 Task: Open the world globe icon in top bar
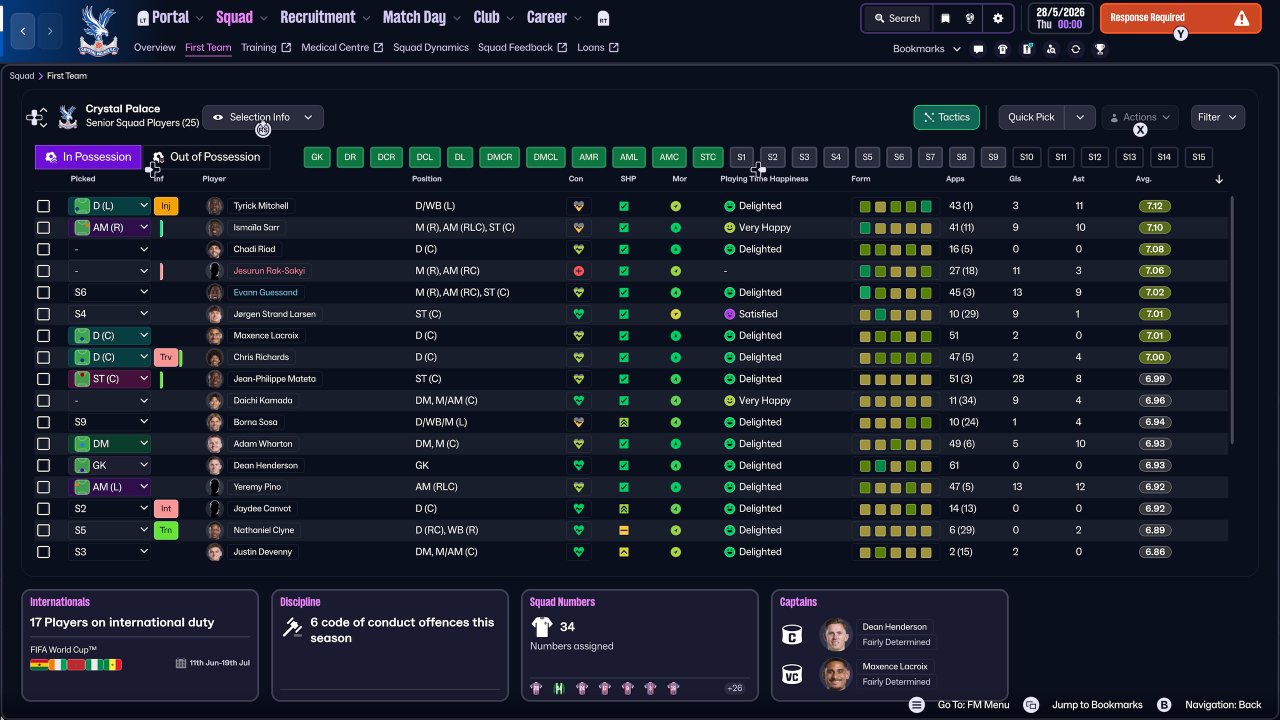point(970,18)
